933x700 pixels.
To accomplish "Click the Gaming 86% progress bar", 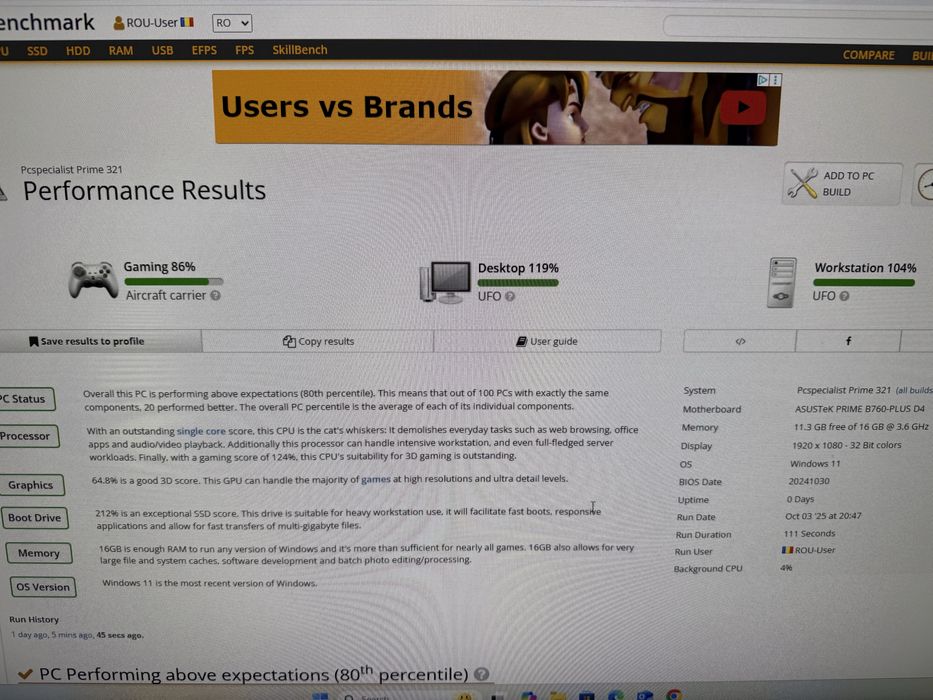I will click(173, 282).
